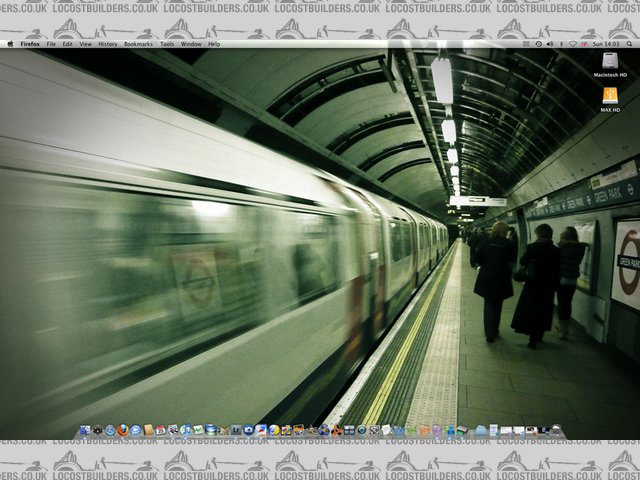
Task: Open the Spaces grid Dock icon
Action: (349, 430)
